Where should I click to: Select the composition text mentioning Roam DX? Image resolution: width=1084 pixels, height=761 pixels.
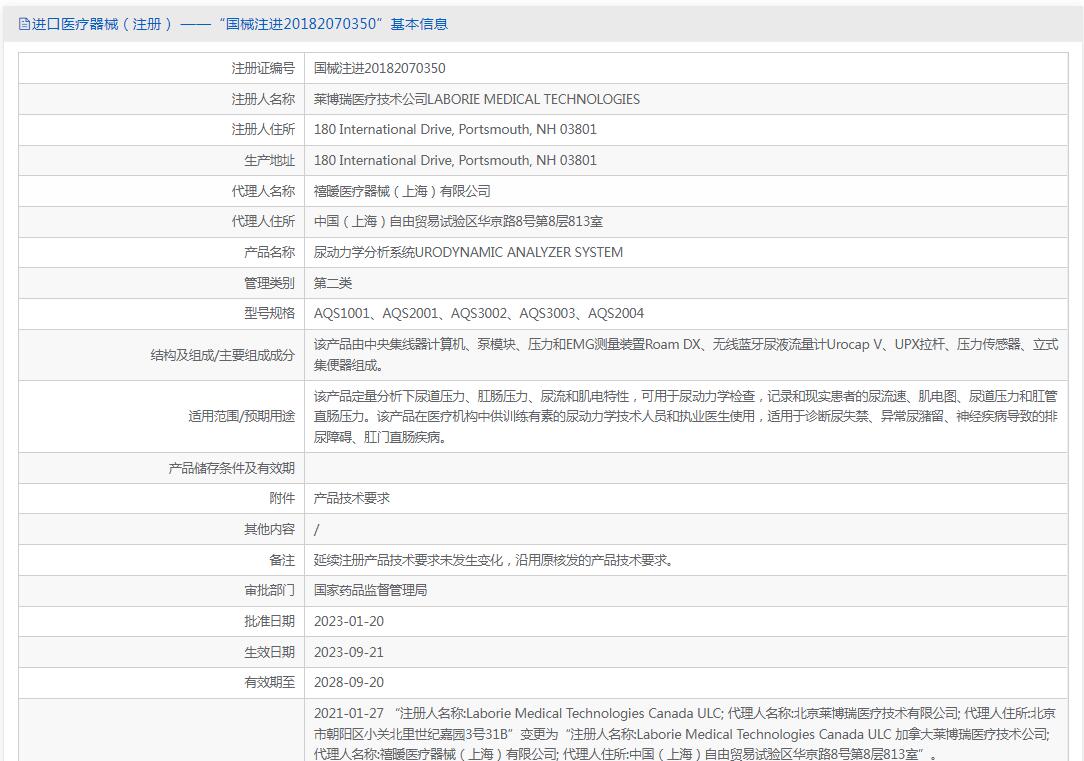(x=686, y=355)
